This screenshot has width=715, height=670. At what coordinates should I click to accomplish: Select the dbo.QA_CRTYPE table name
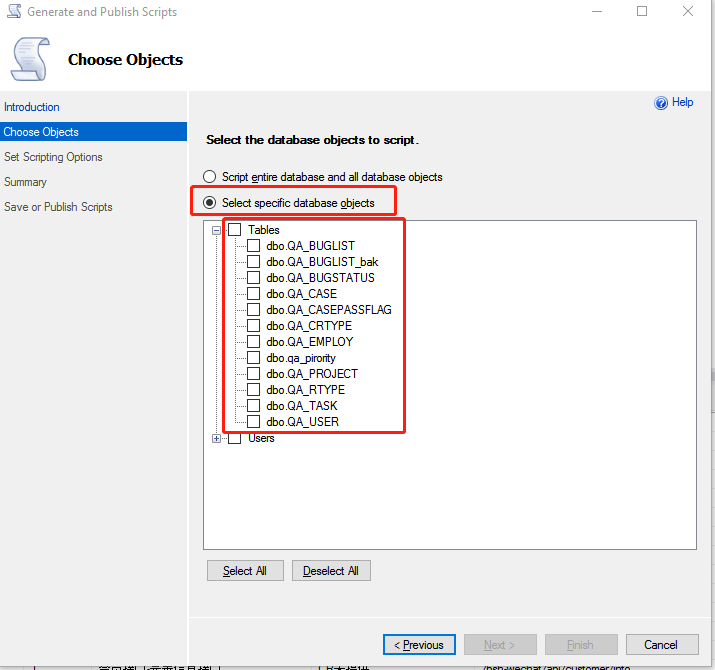(x=309, y=326)
